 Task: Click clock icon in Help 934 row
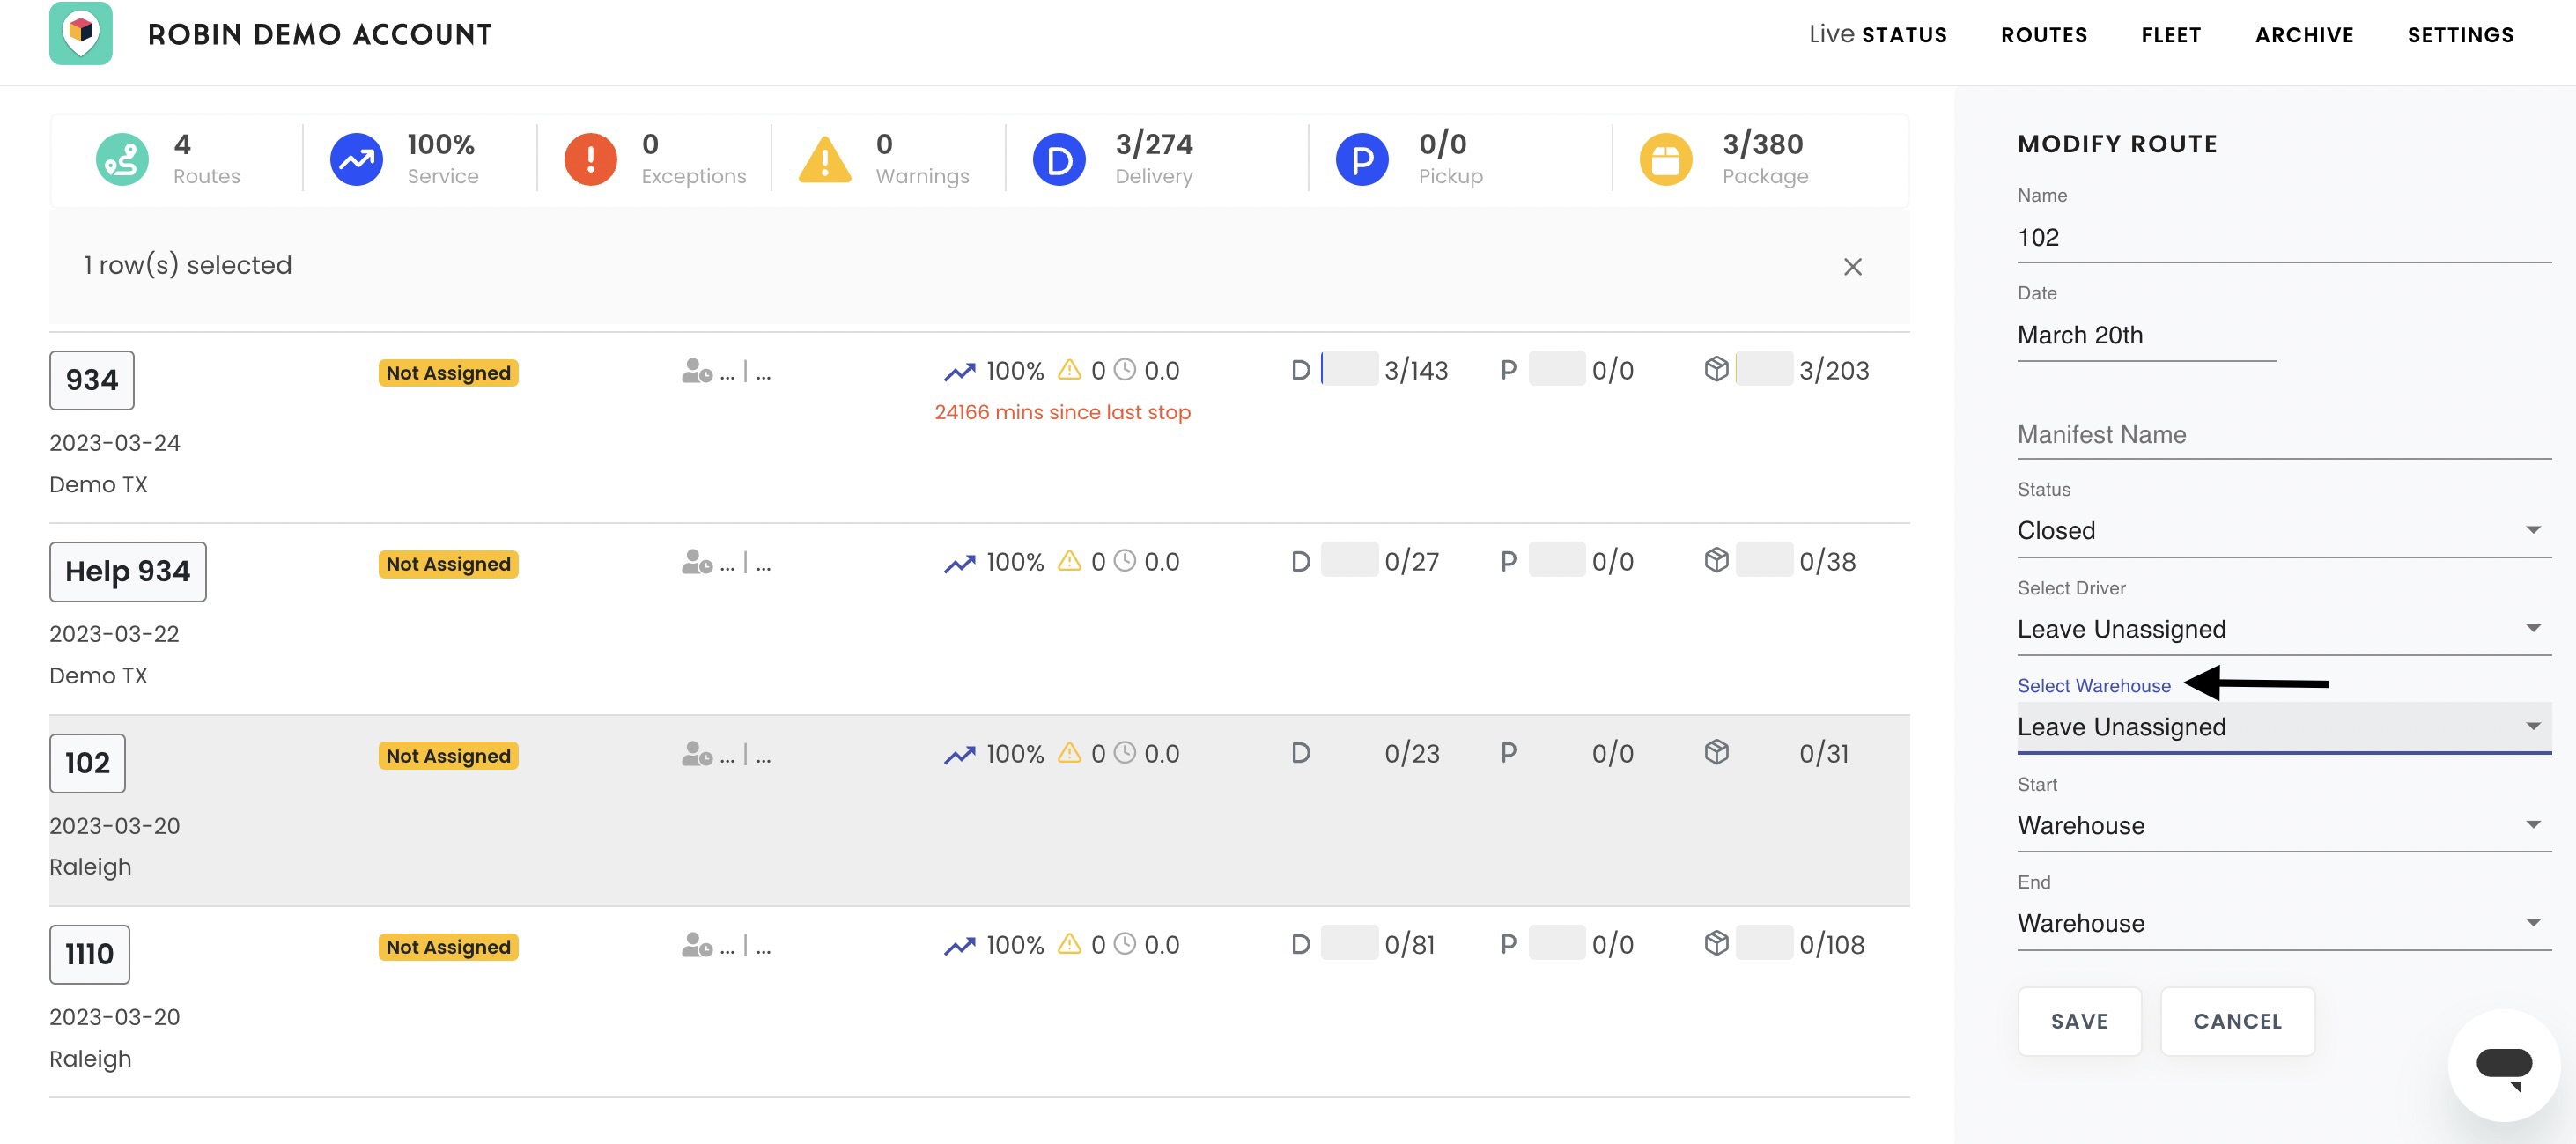click(x=1125, y=561)
